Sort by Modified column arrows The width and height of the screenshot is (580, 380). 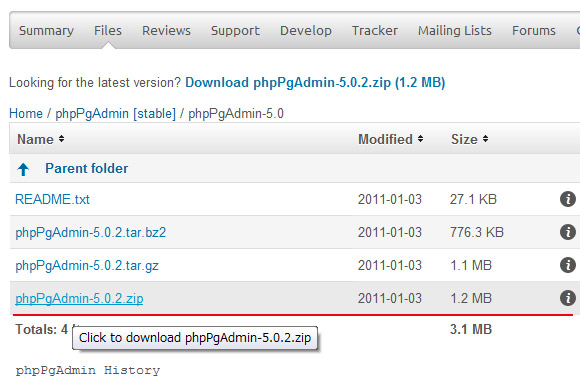click(x=420, y=139)
